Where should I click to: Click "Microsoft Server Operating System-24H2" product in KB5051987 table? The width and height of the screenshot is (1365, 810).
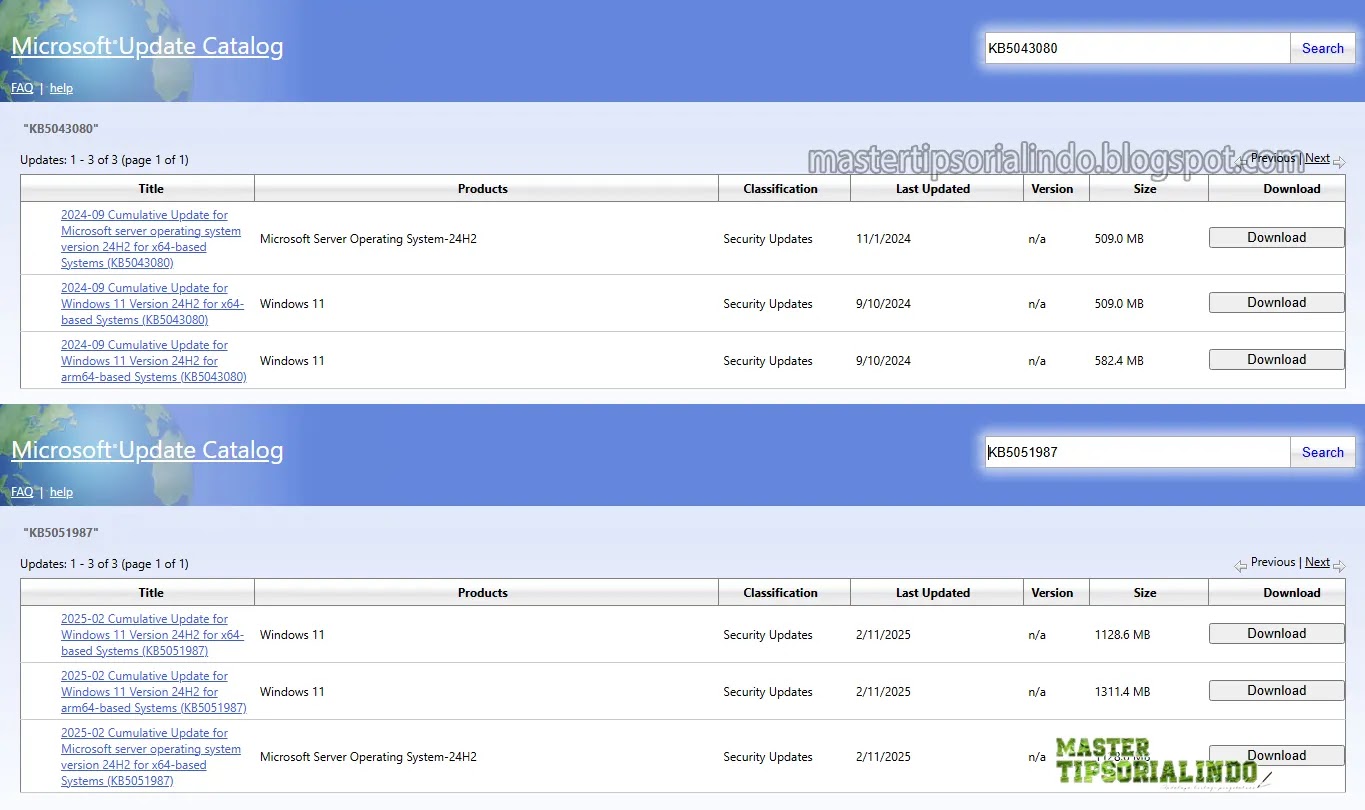click(x=368, y=757)
